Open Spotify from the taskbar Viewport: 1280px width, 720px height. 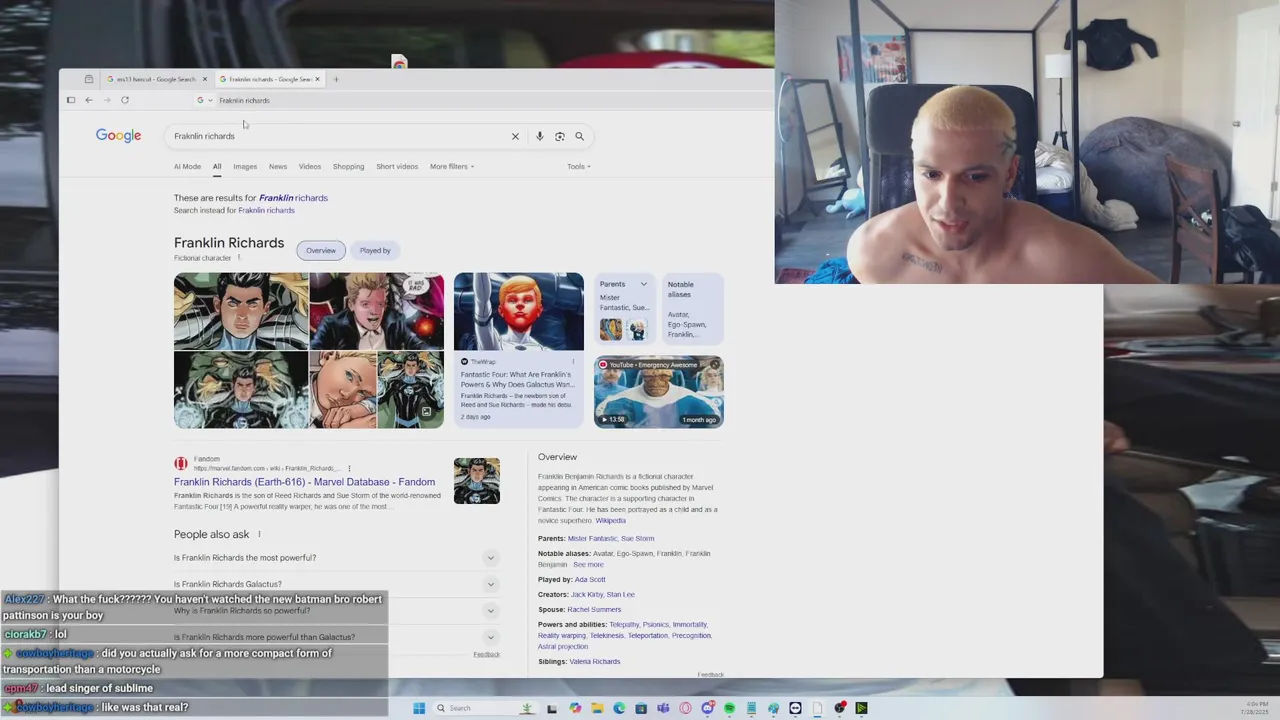click(729, 708)
